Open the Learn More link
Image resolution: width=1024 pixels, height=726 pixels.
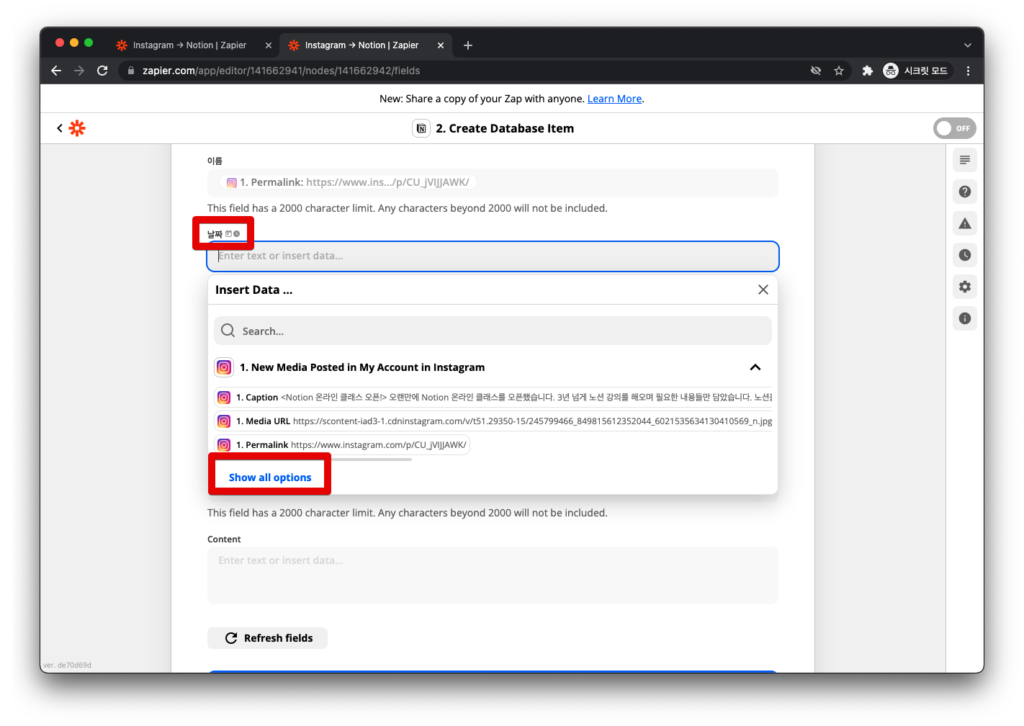pyautogui.click(x=614, y=99)
